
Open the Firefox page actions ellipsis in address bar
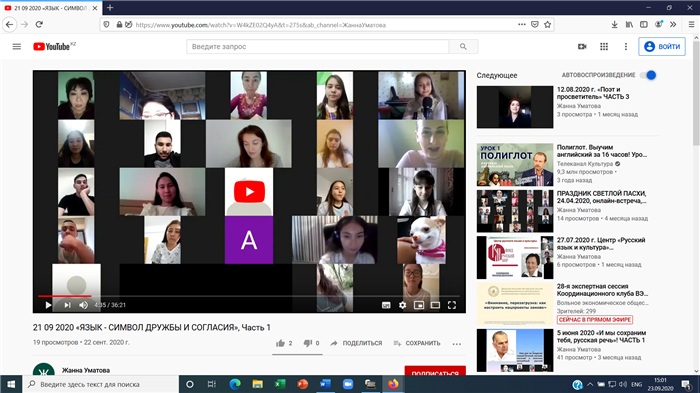tap(522, 25)
